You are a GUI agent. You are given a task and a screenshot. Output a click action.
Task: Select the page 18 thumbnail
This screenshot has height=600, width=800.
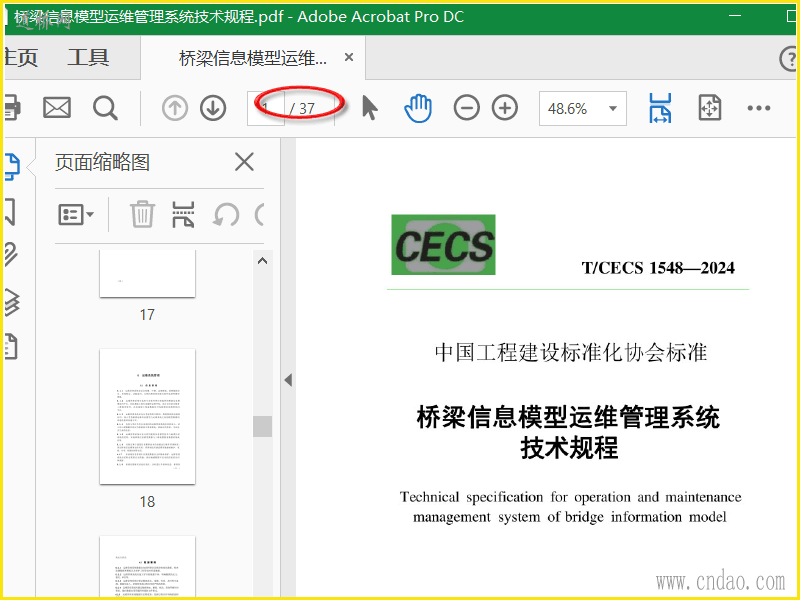[x=147, y=416]
